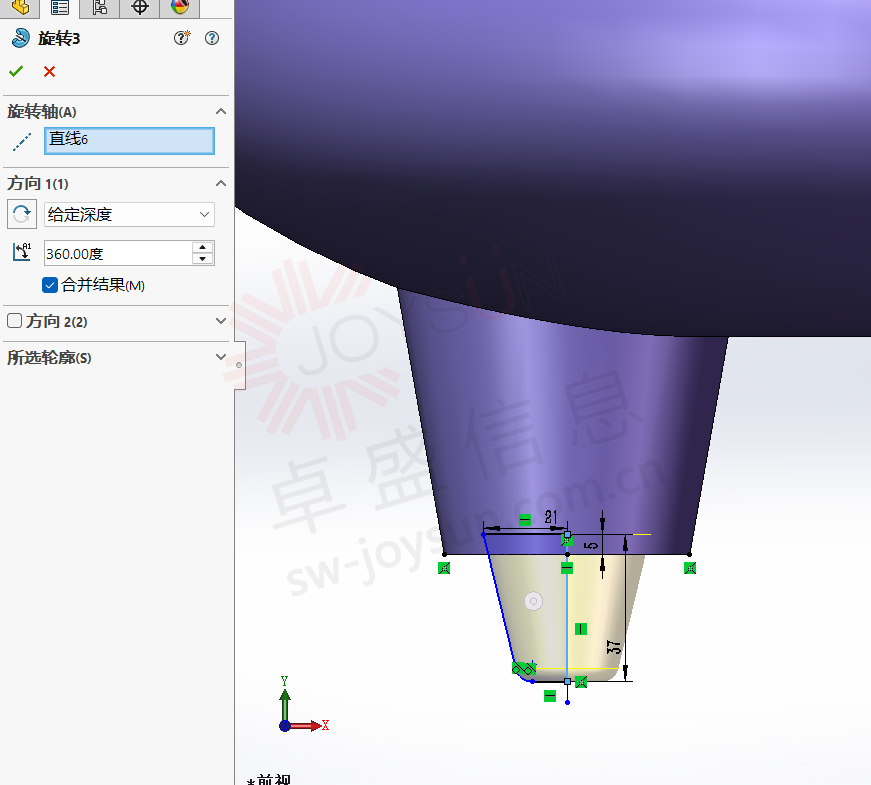This screenshot has width=871, height=785.
Task: Open the 给定深度 revolve type dropdown
Action: click(x=129, y=214)
